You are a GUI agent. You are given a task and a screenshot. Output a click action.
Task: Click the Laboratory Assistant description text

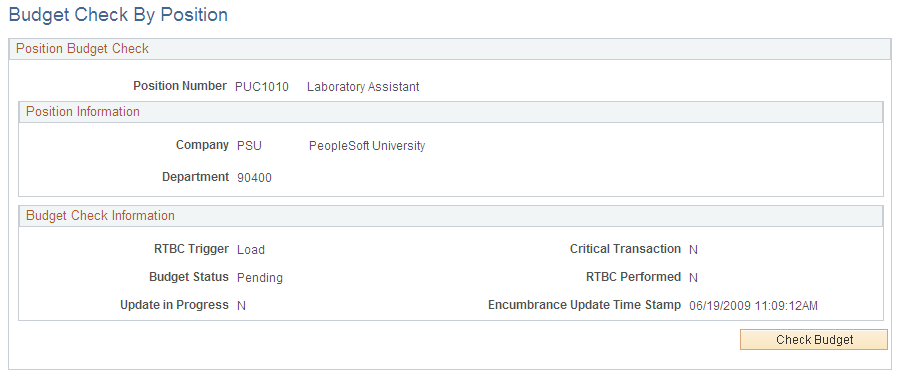[363, 87]
